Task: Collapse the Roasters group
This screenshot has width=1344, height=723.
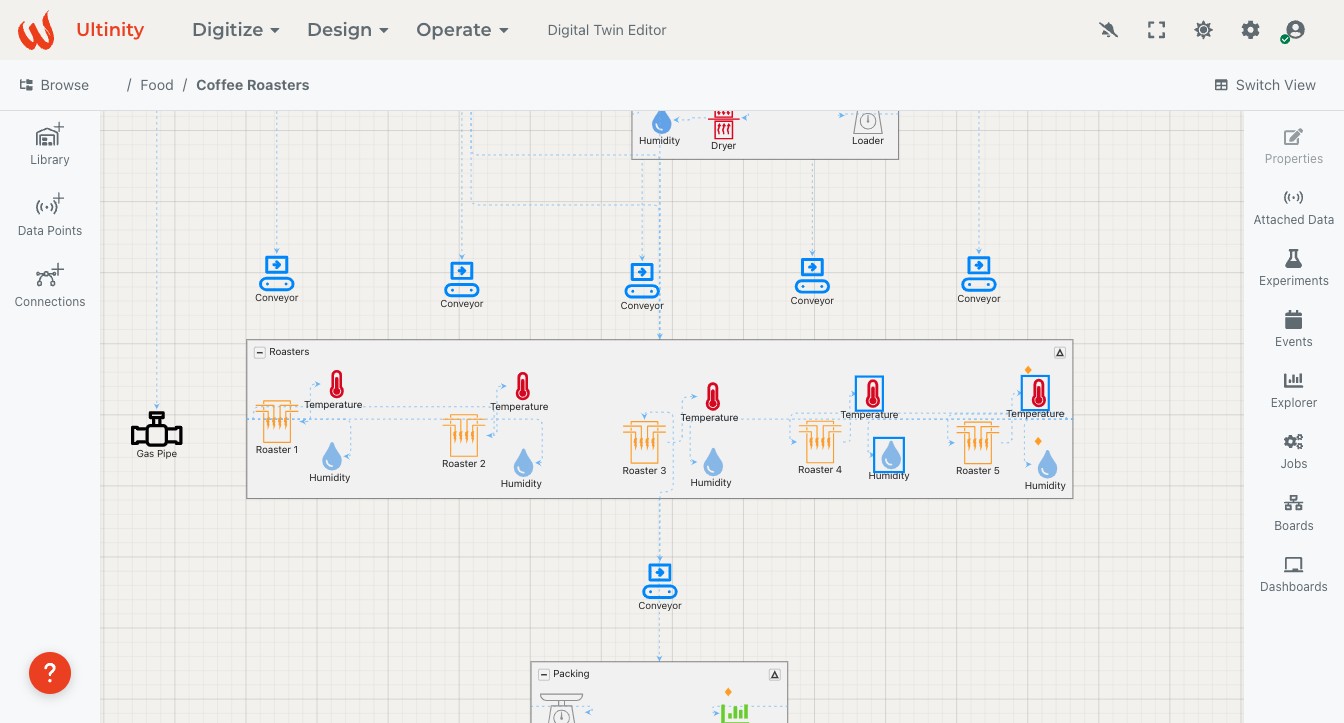Action: click(260, 352)
